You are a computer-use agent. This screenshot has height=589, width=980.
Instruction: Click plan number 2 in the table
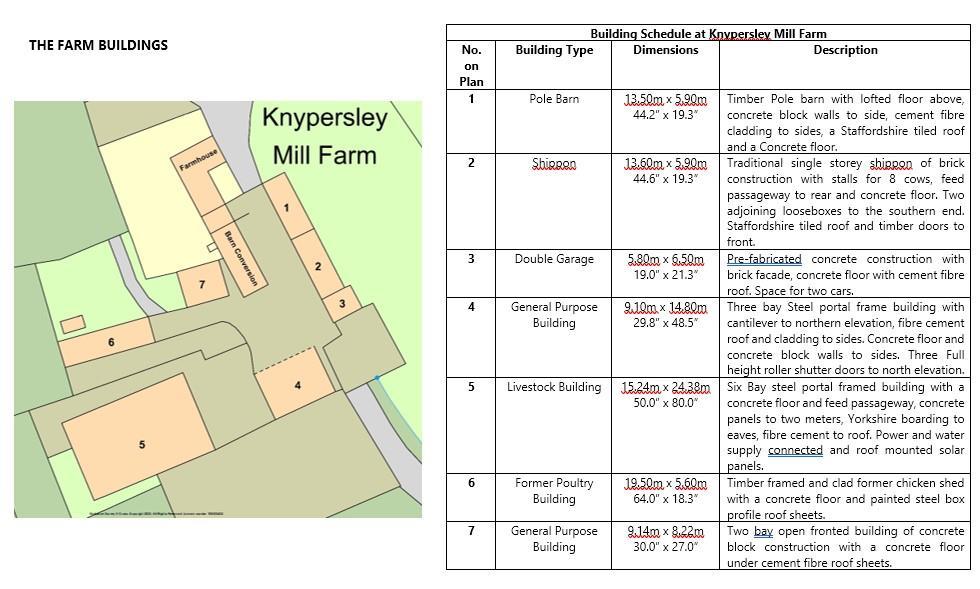(471, 163)
